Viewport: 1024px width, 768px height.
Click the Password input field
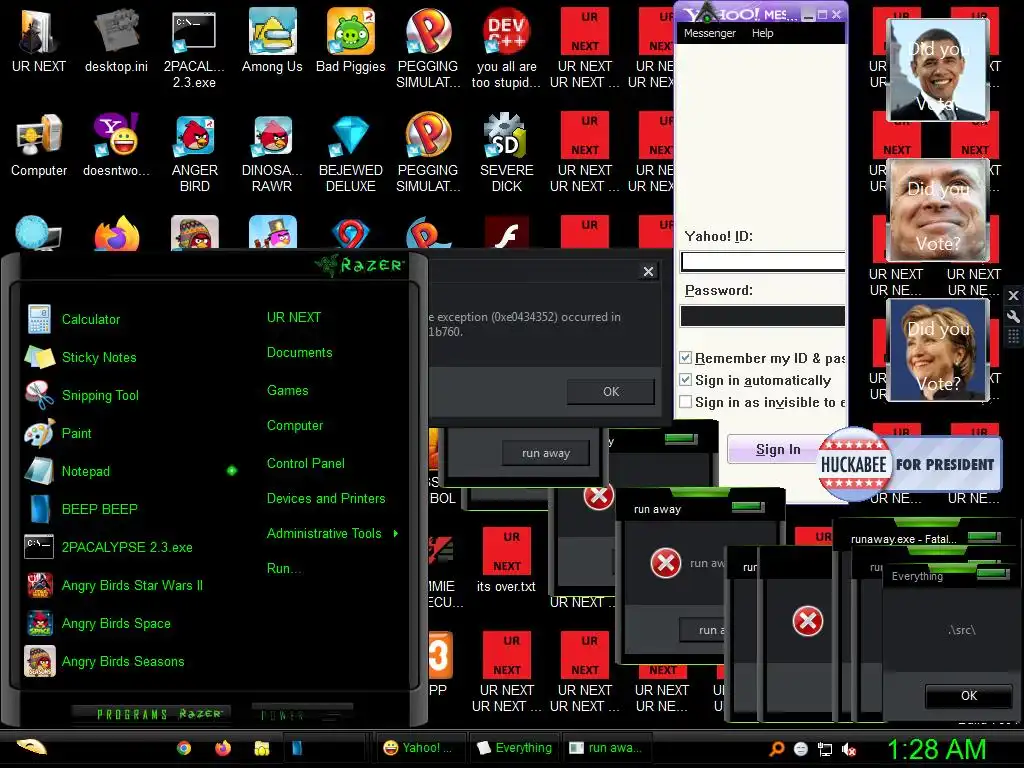click(763, 316)
